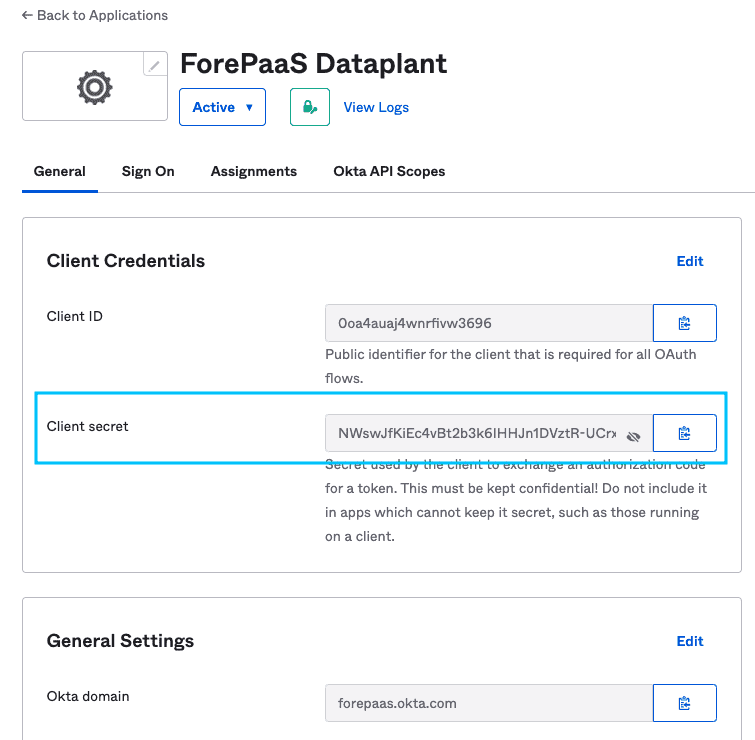Click the Client secret value field
The image size is (755, 740).
(489, 433)
